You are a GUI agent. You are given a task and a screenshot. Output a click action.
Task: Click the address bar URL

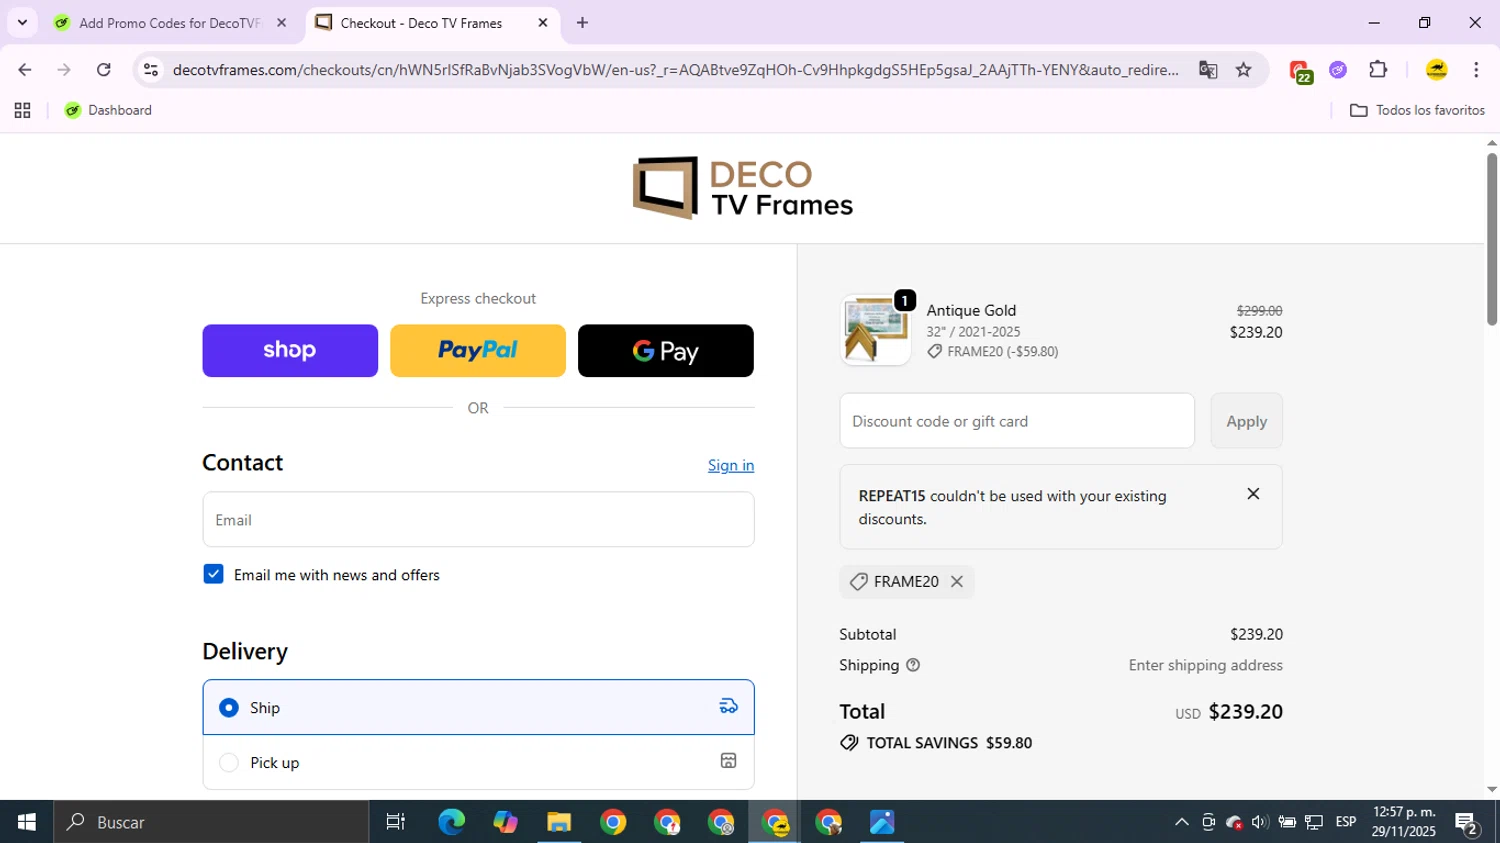pyautogui.click(x=675, y=70)
